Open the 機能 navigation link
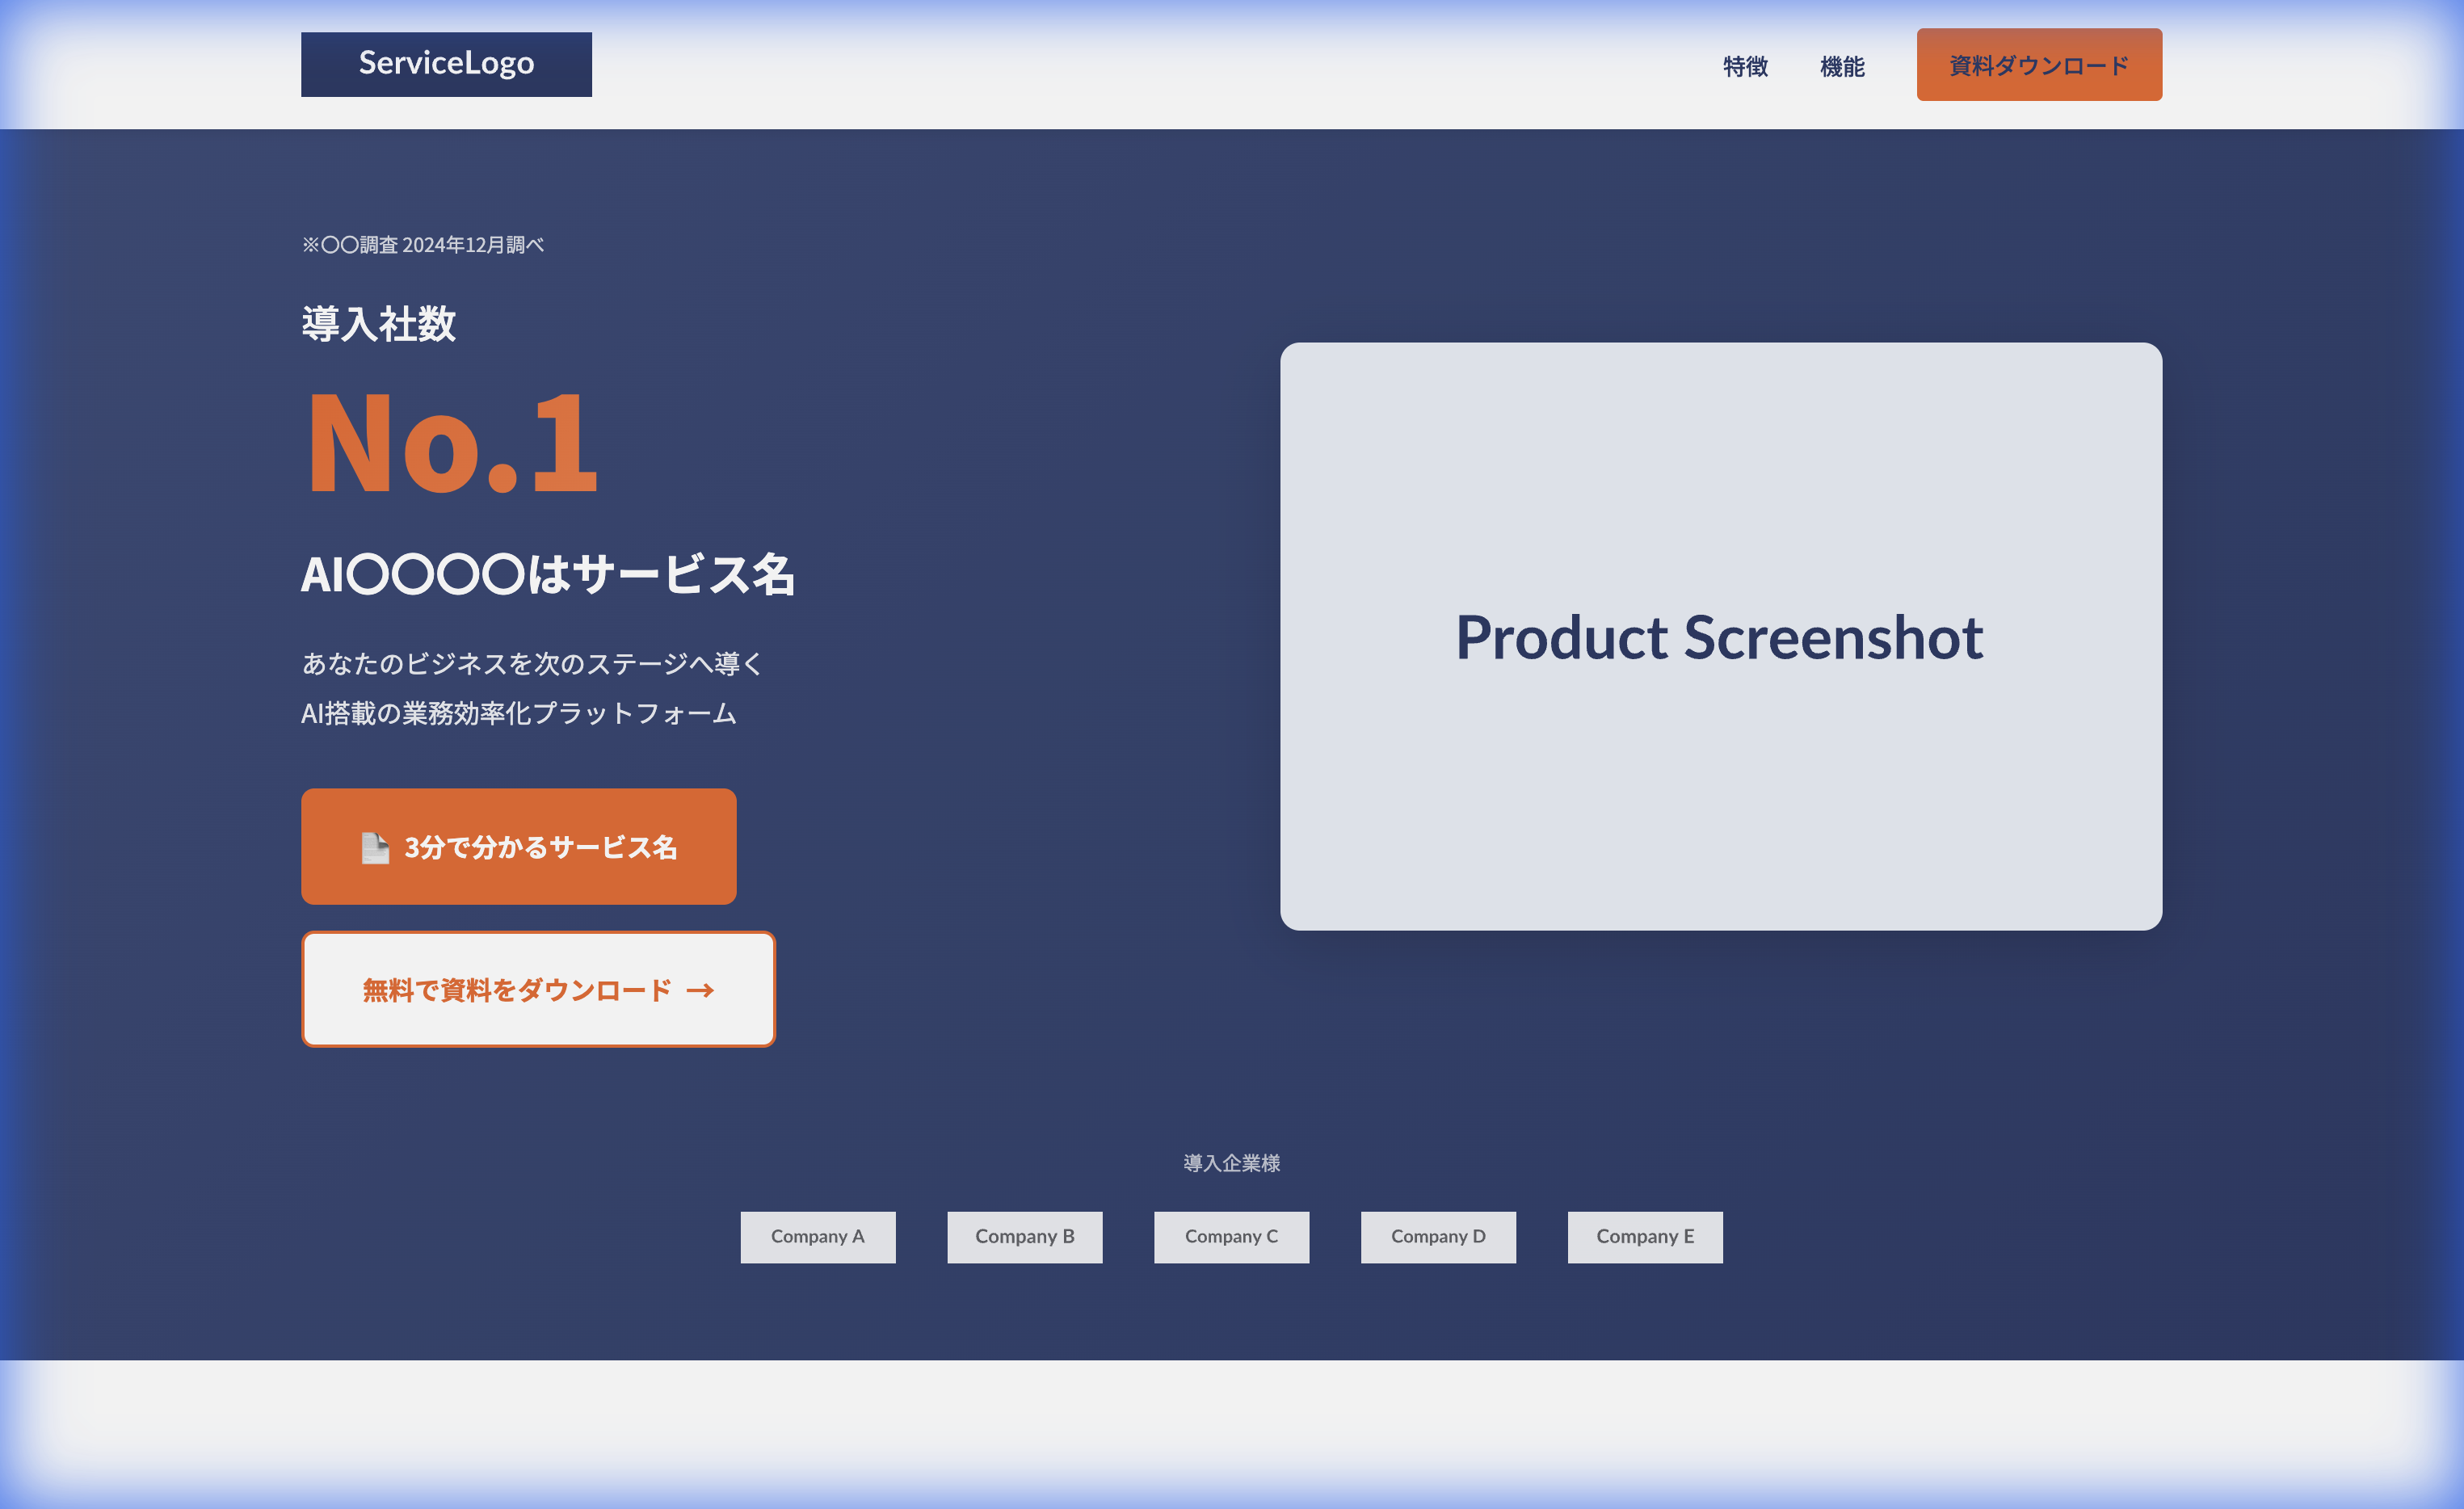2464x1509 pixels. (1842, 66)
